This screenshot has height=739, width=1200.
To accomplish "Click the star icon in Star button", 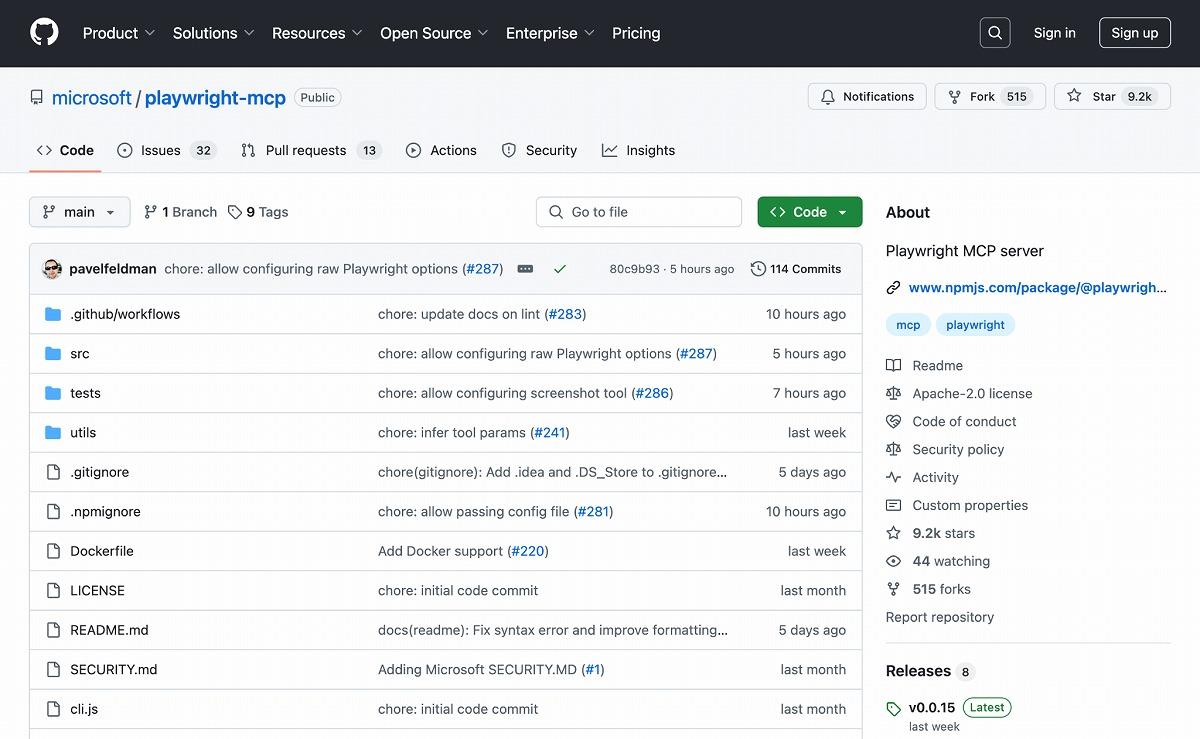I will pos(1074,96).
